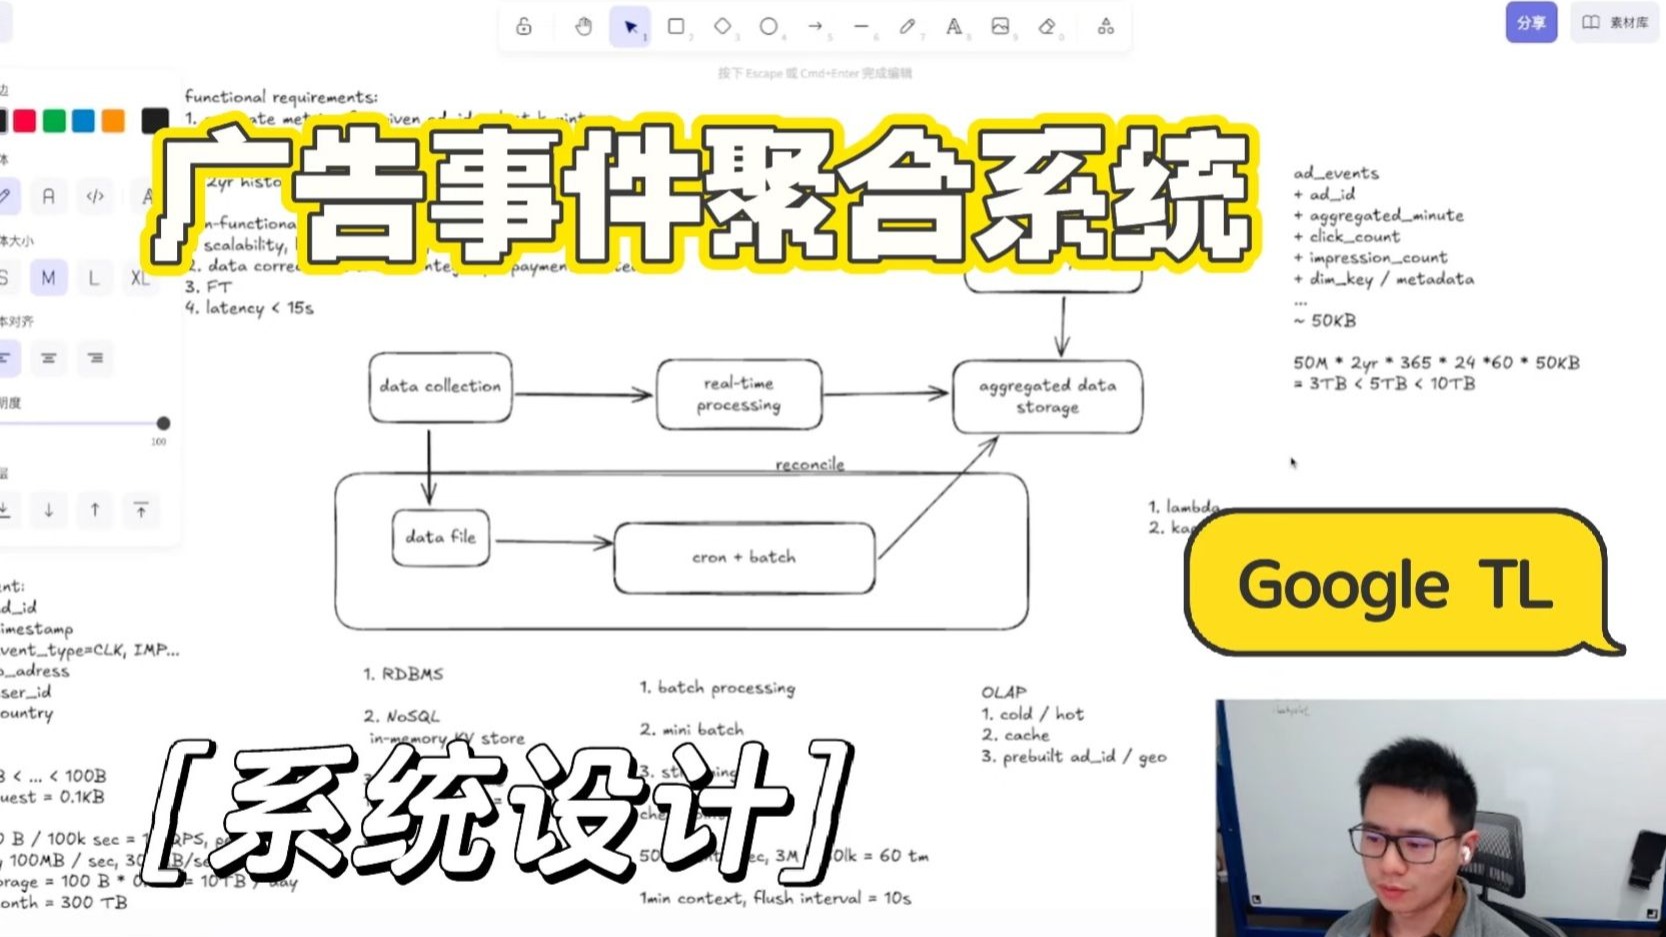Select the Selection arrow tool
1666x937 pixels.
click(x=630, y=27)
